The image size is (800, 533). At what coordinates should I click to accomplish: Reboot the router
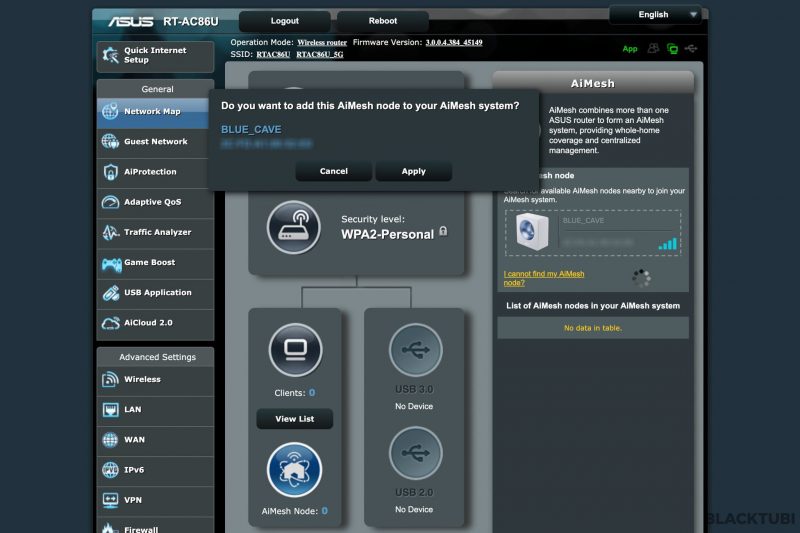pyautogui.click(x=383, y=21)
